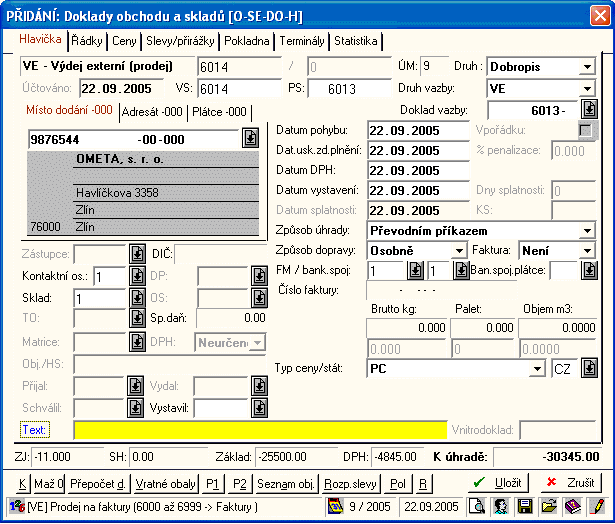Open lookup for Vystavil field

[259, 408]
